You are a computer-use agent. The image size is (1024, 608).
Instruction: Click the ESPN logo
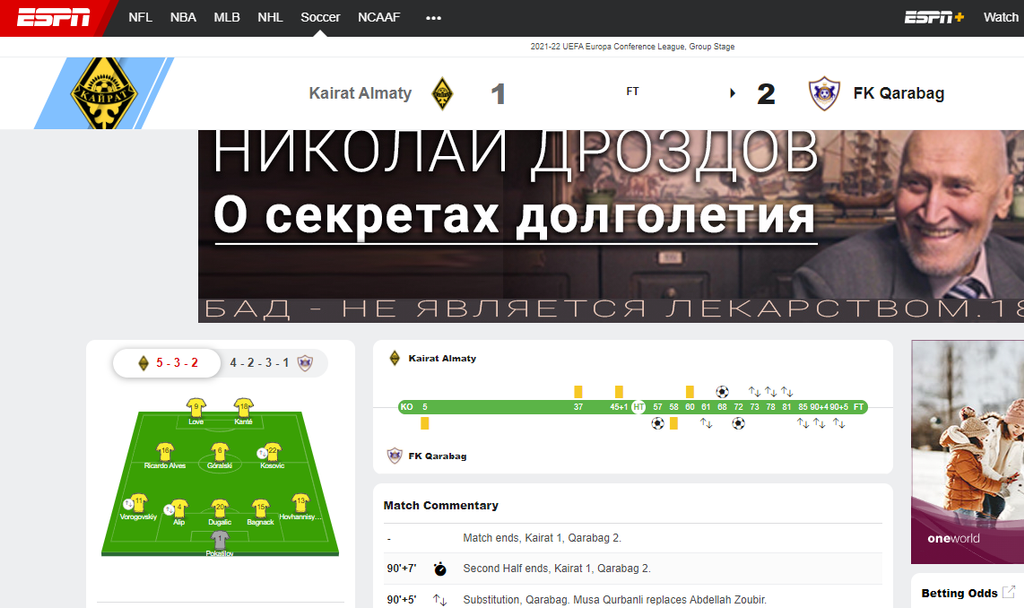click(x=54, y=18)
